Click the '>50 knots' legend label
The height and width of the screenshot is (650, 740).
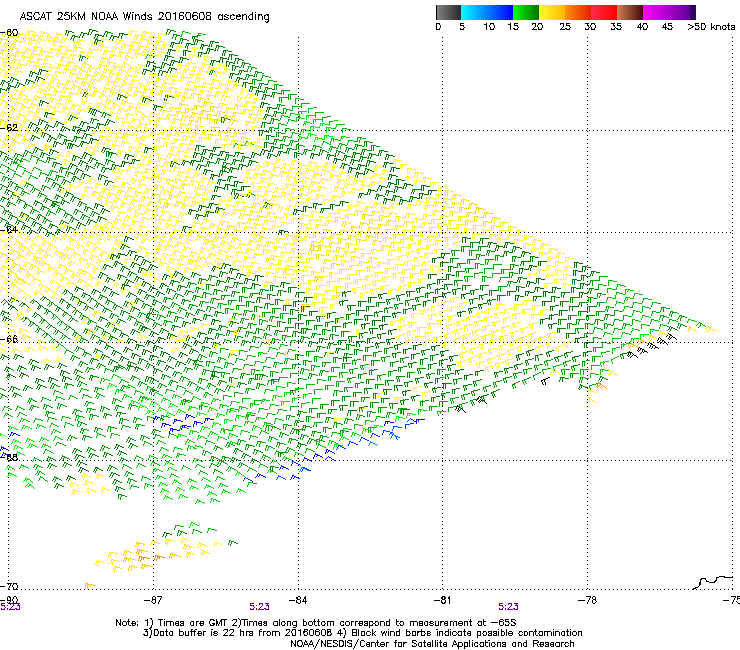pos(711,27)
